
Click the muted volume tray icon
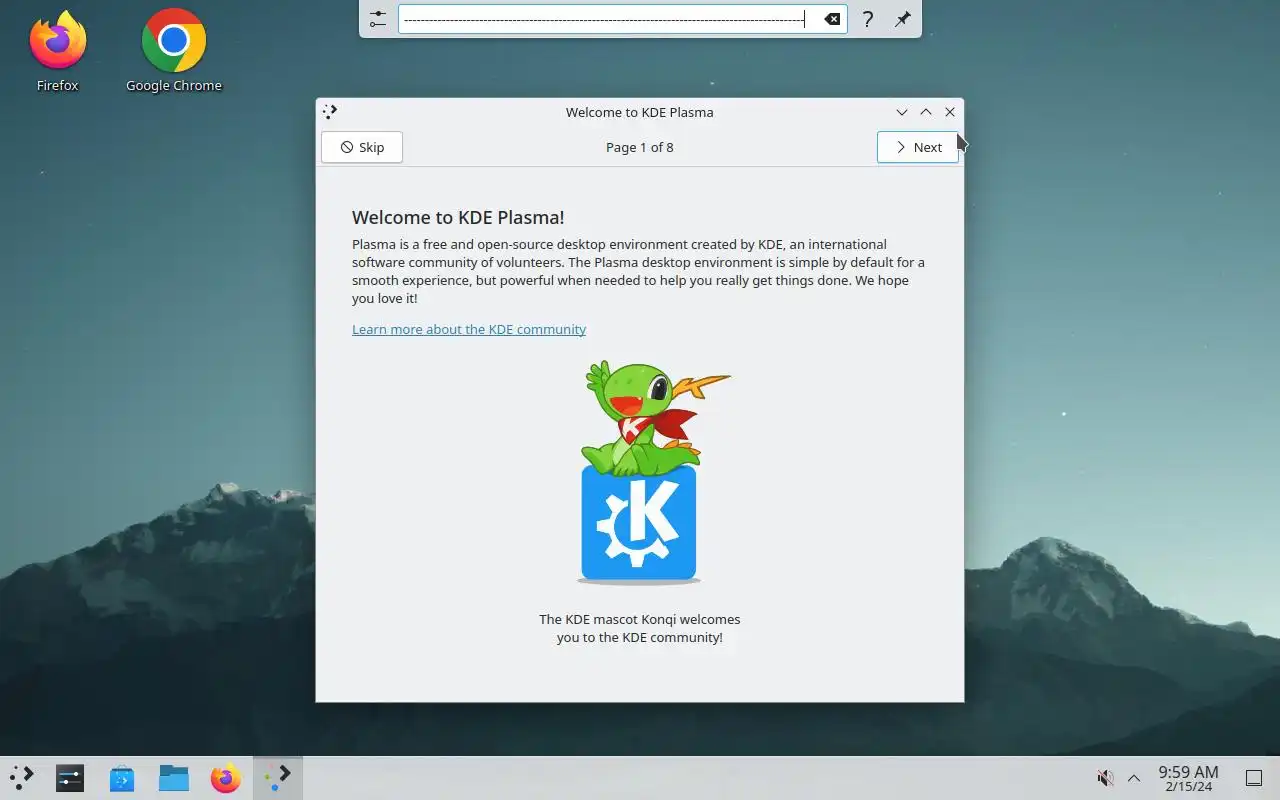pos(1105,778)
